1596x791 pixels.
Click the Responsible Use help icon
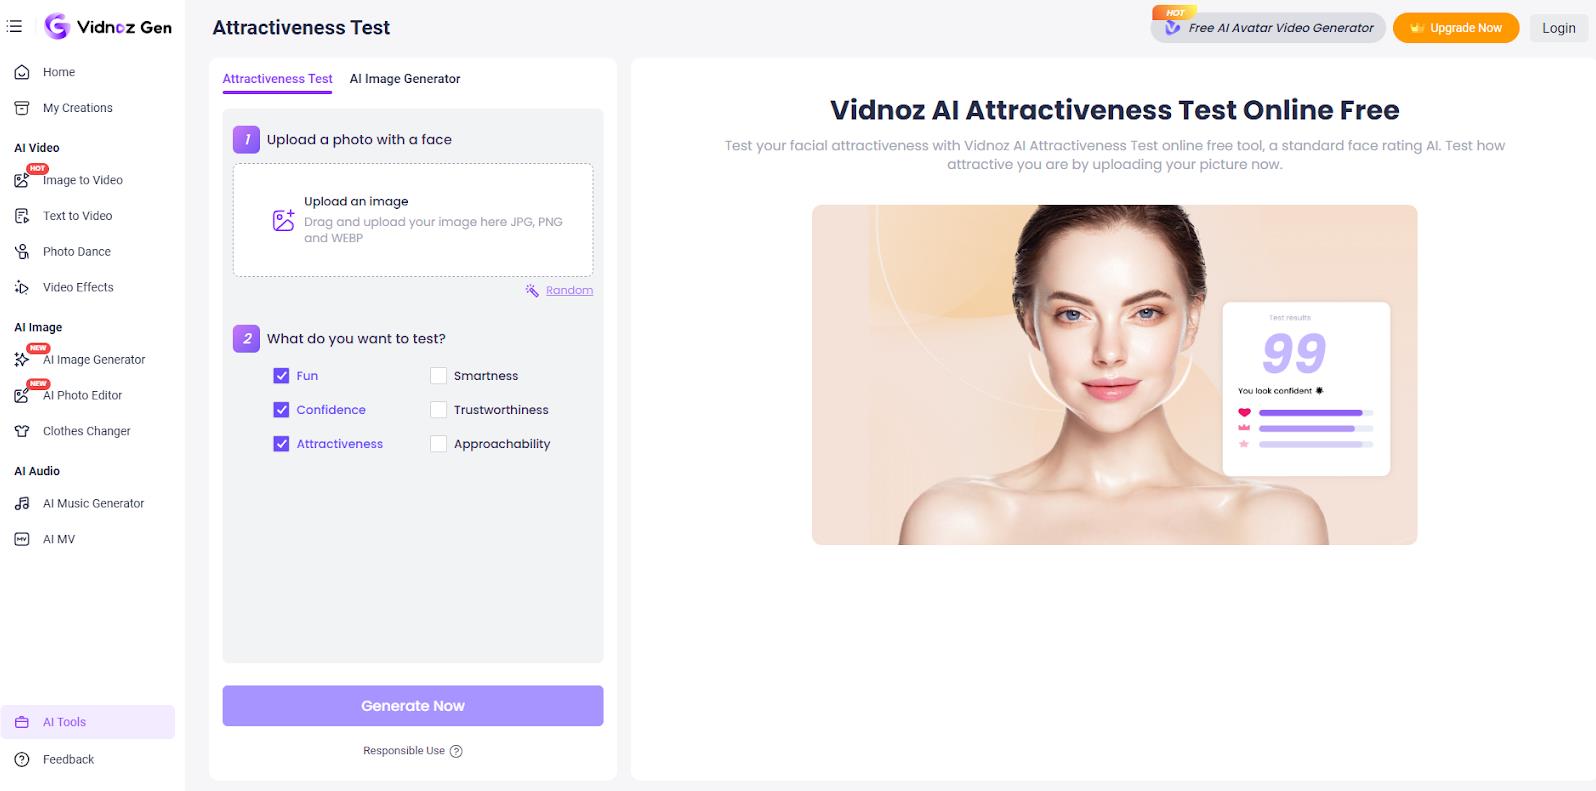click(456, 751)
